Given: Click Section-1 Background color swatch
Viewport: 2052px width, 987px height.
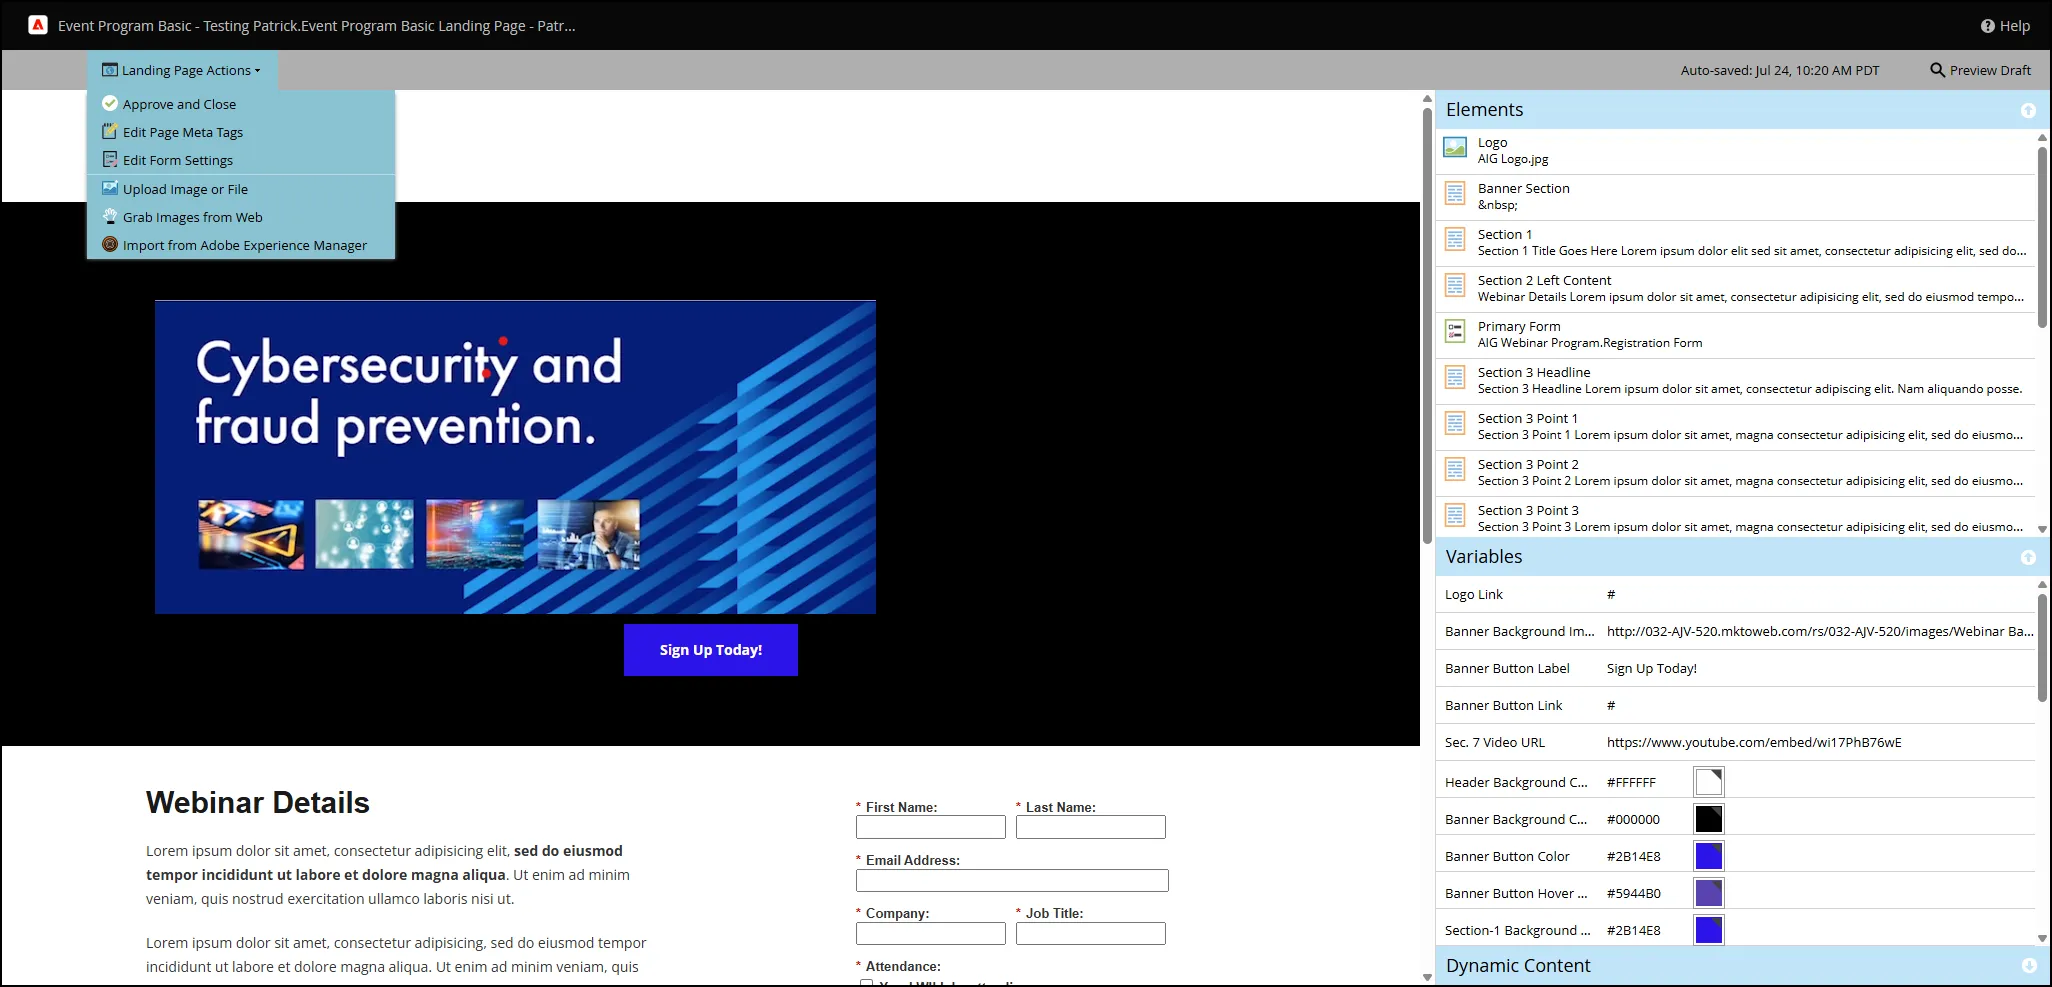Looking at the screenshot, I should tap(1708, 930).
